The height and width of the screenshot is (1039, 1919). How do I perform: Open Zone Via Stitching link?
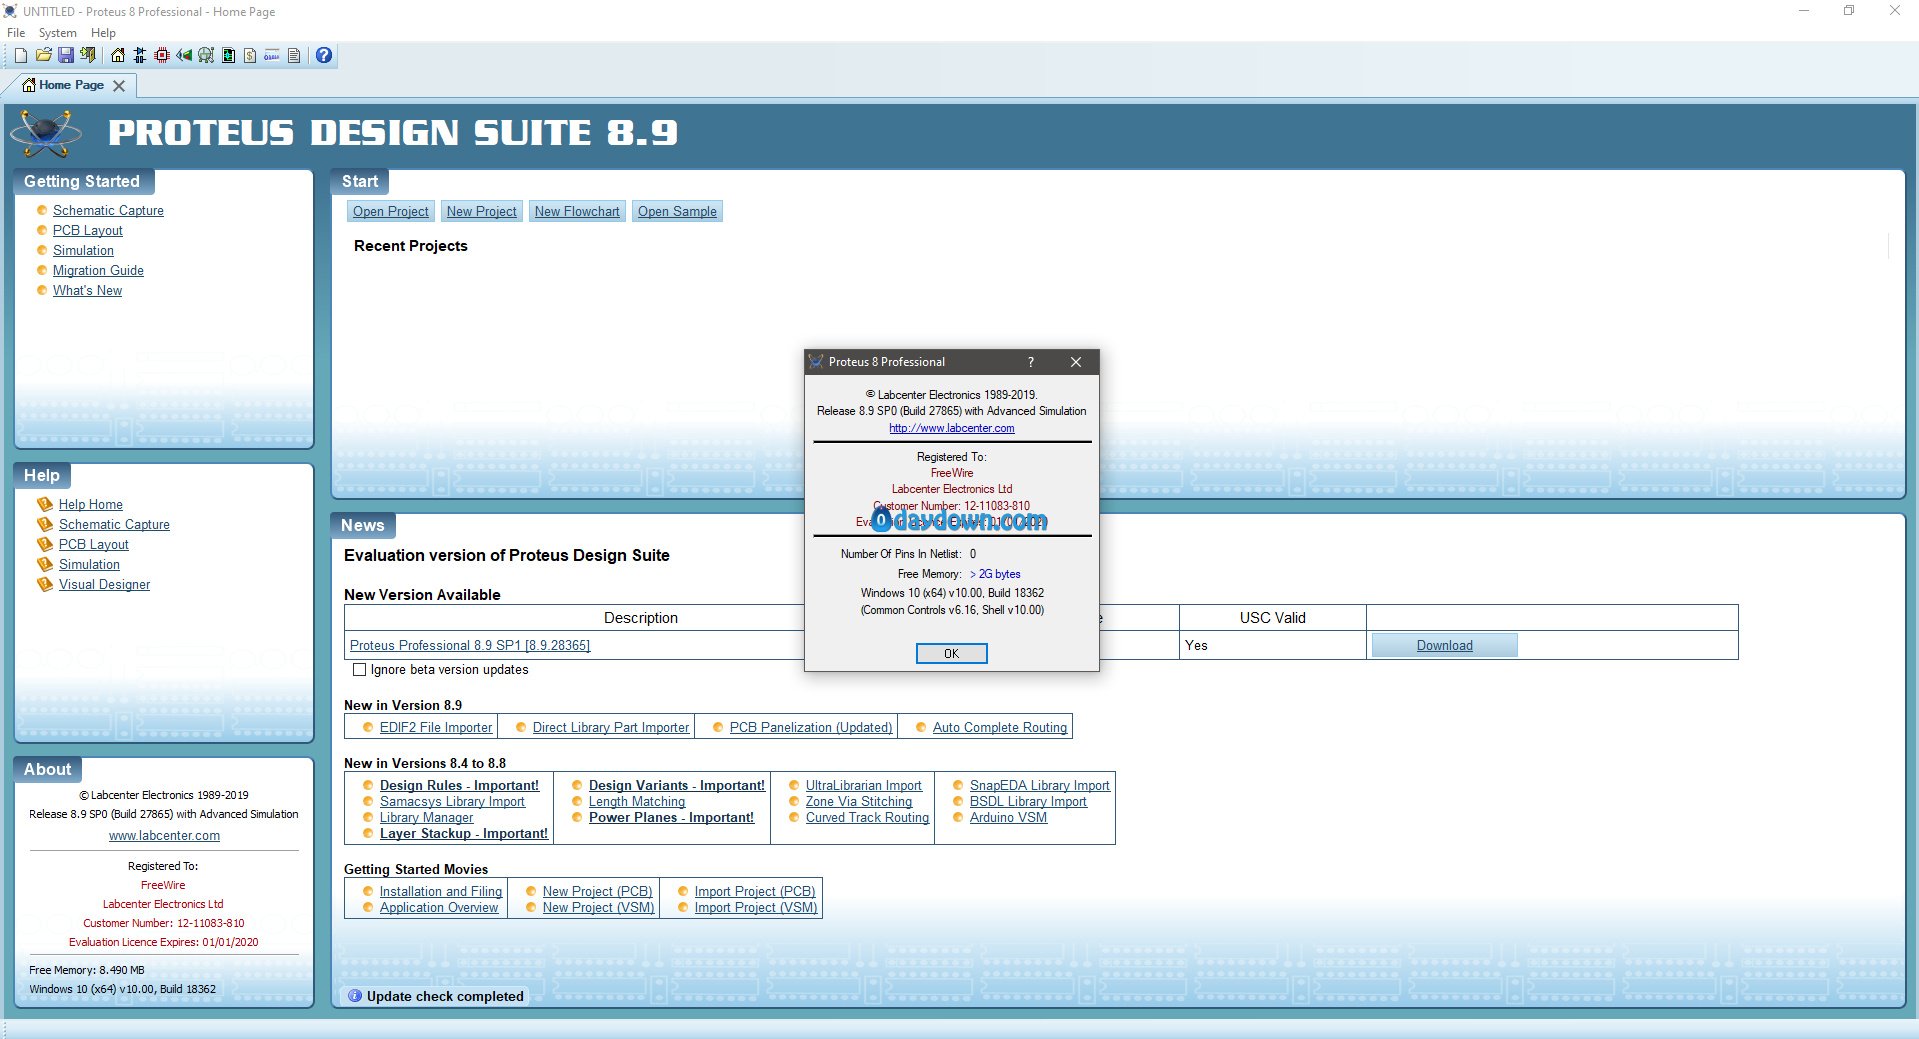pos(859,802)
